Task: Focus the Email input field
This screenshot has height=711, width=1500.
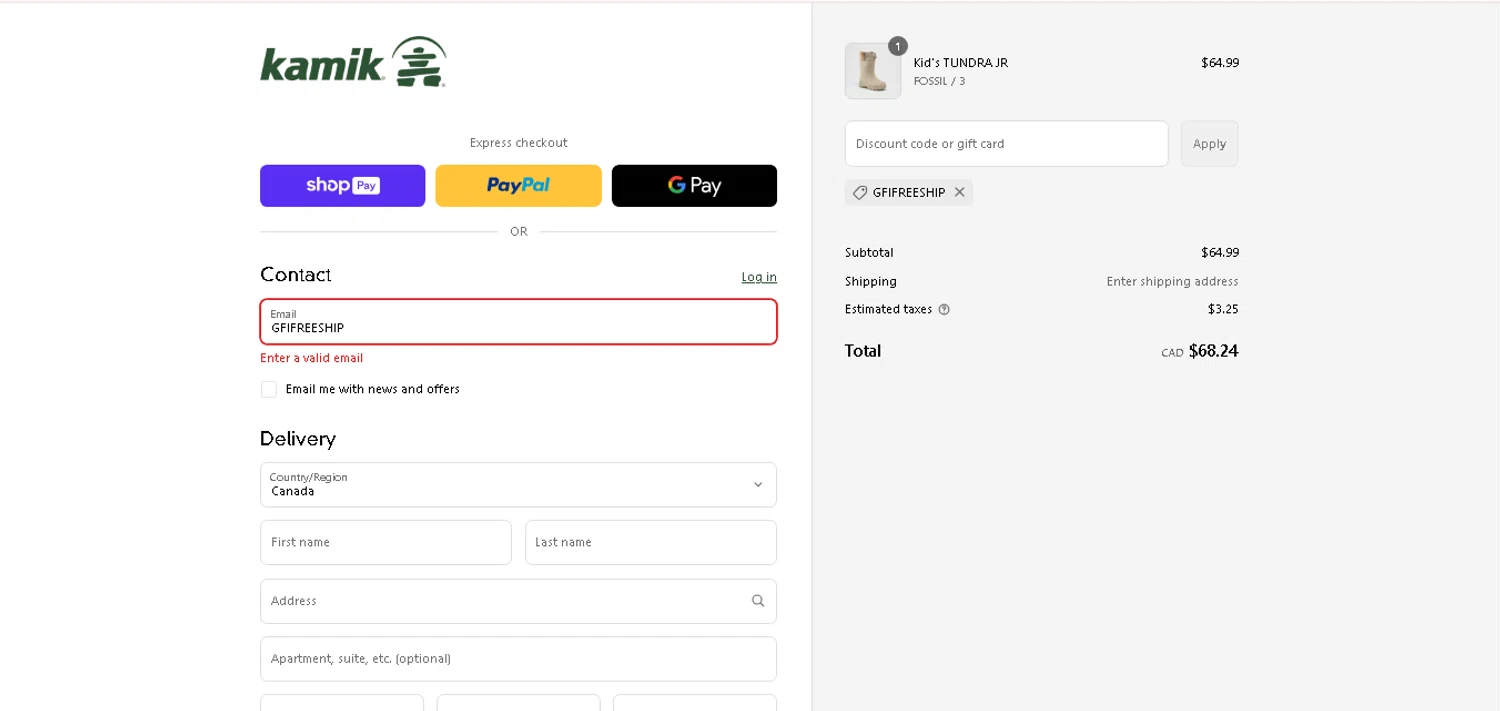Action: tap(518, 322)
